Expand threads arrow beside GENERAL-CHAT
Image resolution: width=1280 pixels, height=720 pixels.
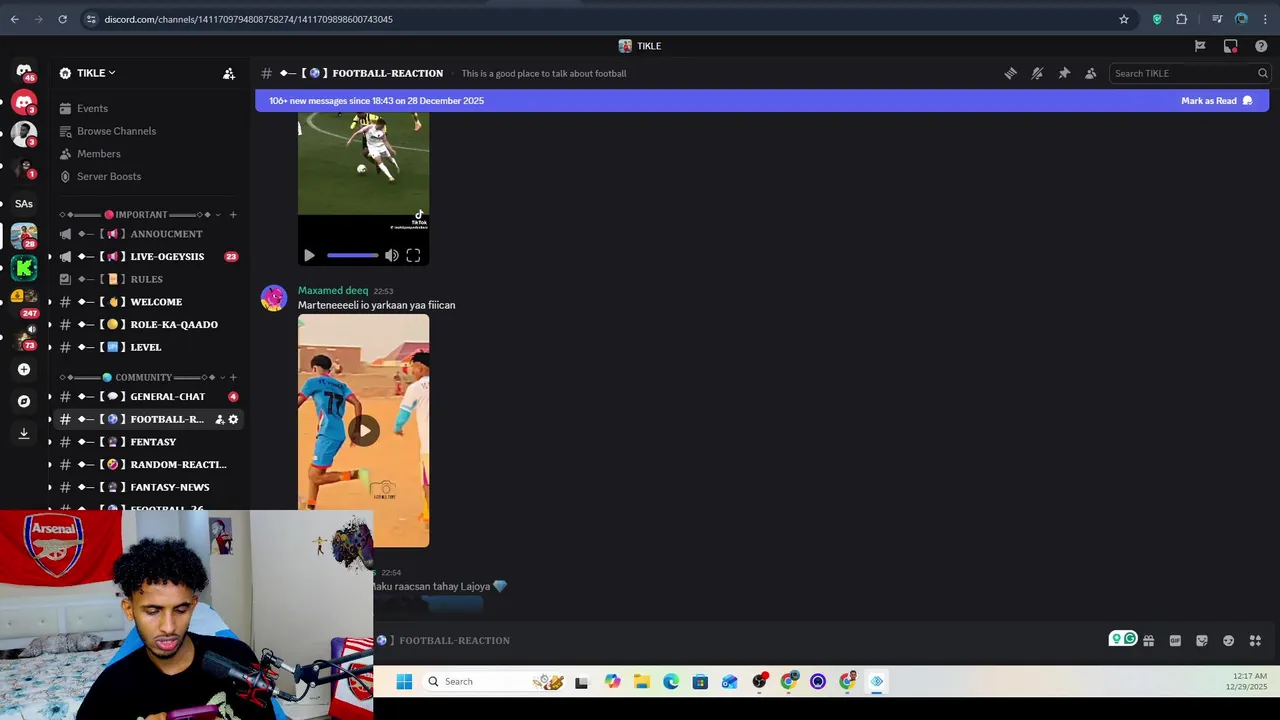click(50, 397)
